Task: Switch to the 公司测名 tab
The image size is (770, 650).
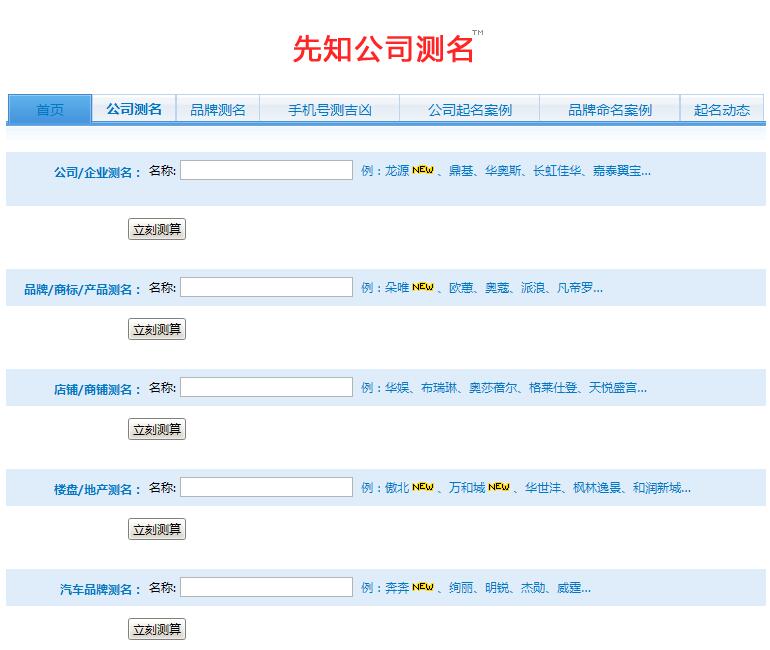Action: coord(134,109)
